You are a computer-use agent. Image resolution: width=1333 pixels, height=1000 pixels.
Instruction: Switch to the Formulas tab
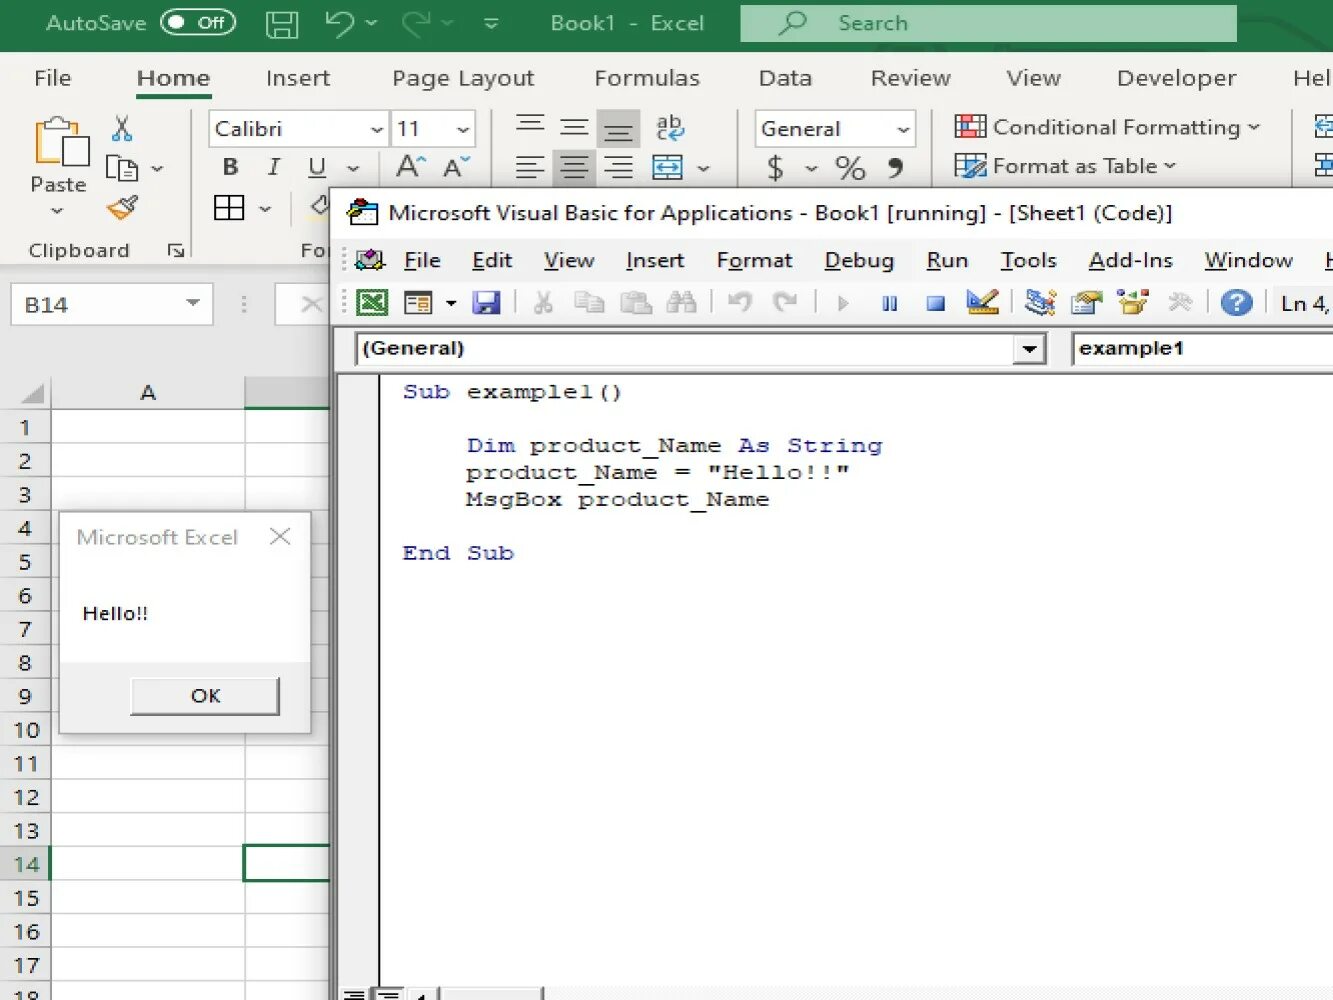pyautogui.click(x=647, y=78)
